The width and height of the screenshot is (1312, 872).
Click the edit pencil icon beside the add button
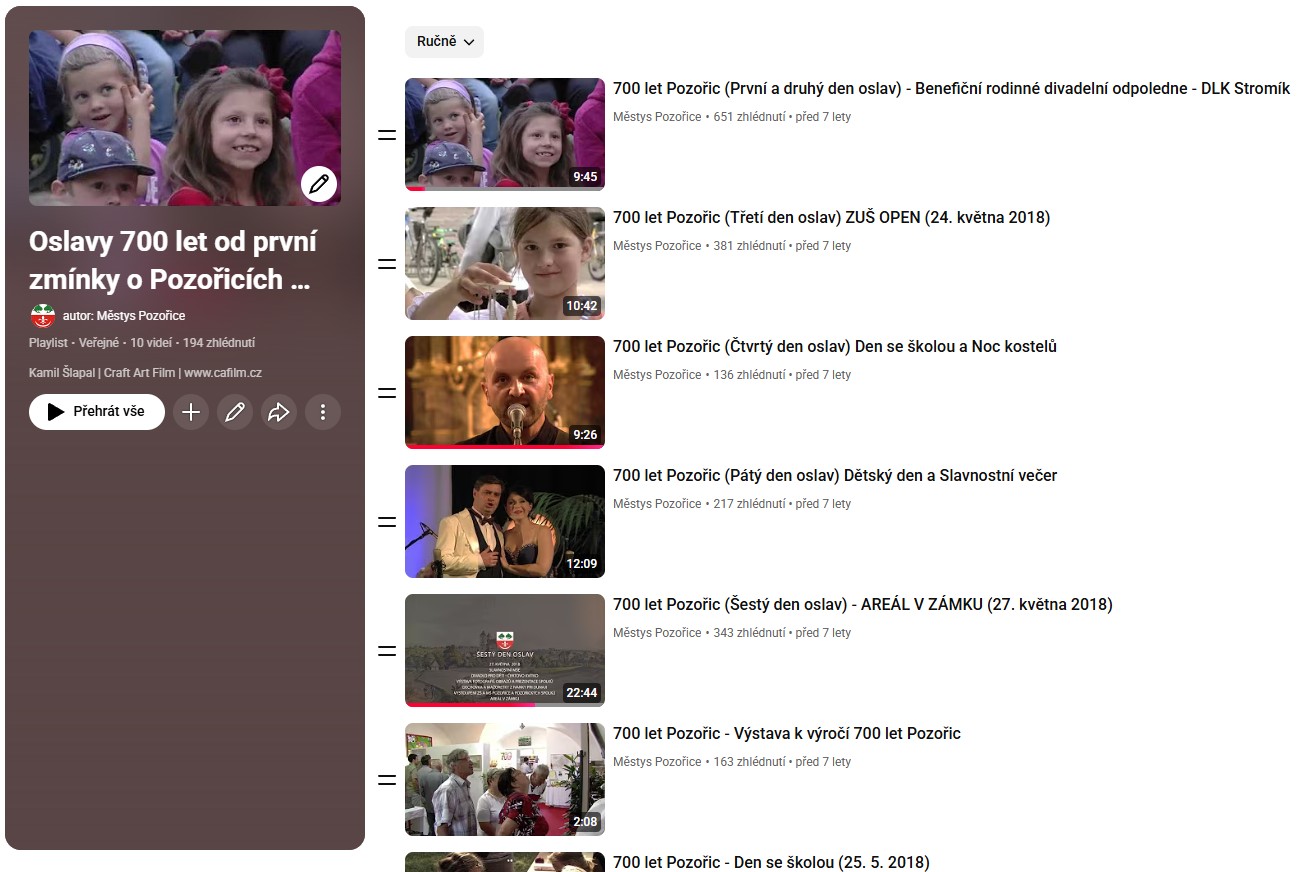tap(235, 412)
